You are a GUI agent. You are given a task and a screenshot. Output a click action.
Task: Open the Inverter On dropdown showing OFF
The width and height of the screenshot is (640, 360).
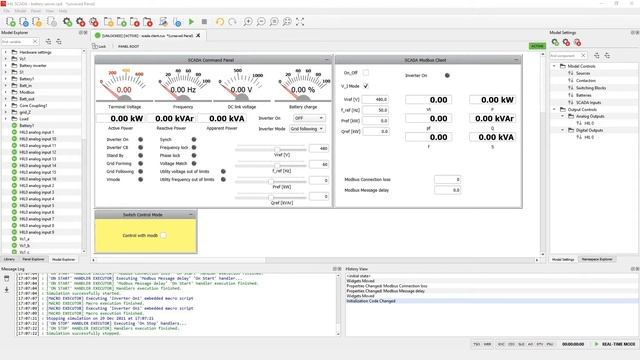[x=309, y=118]
